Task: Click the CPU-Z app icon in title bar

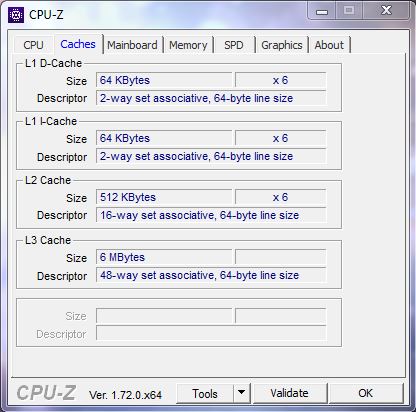Action: click(x=16, y=14)
